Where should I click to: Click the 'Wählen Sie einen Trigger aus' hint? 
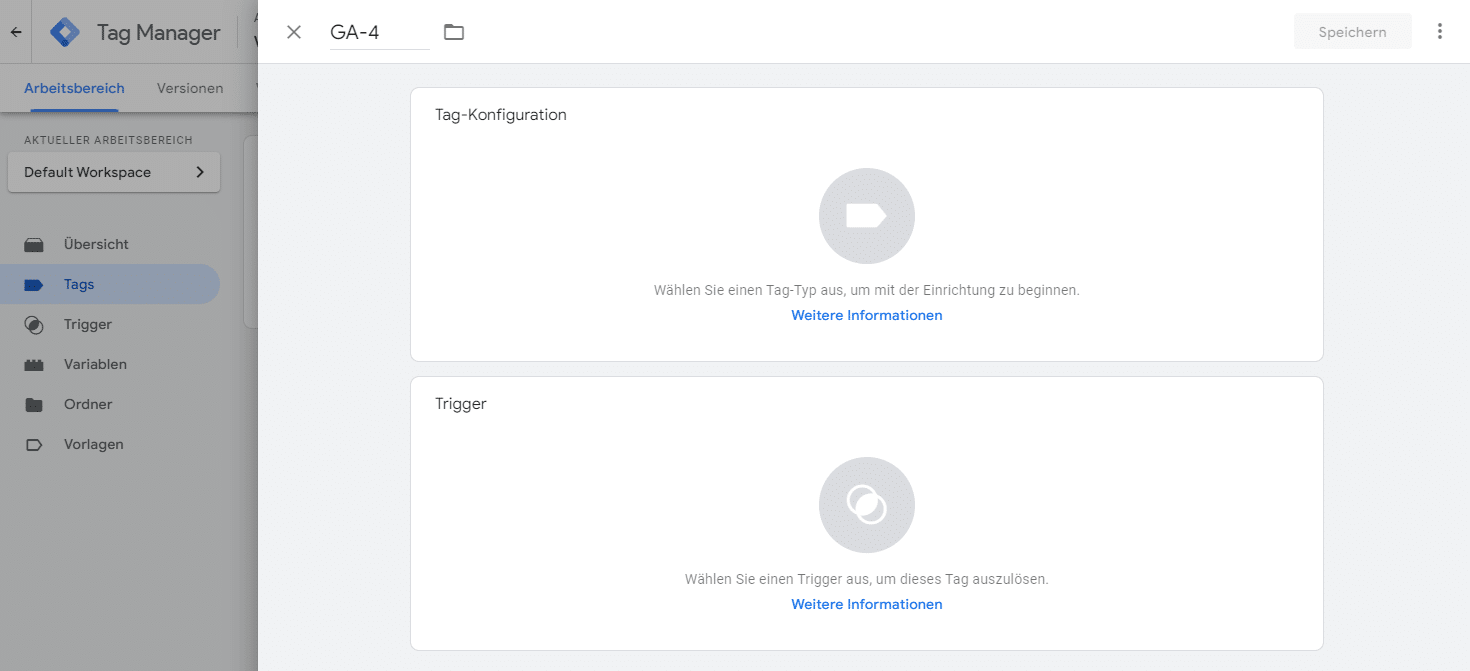[x=867, y=579]
